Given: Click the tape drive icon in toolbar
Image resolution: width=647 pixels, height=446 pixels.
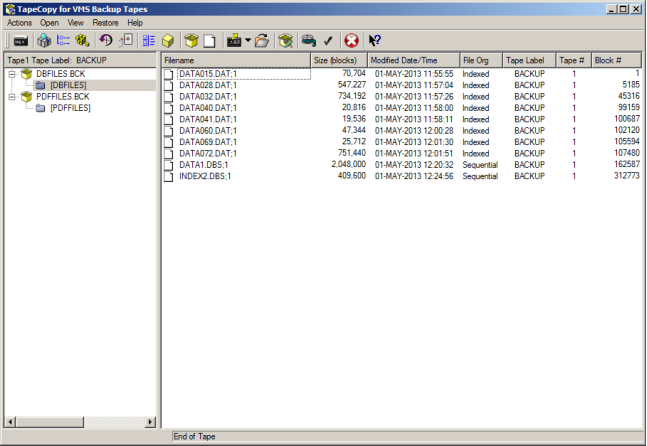Looking at the screenshot, I should click(x=21, y=41).
